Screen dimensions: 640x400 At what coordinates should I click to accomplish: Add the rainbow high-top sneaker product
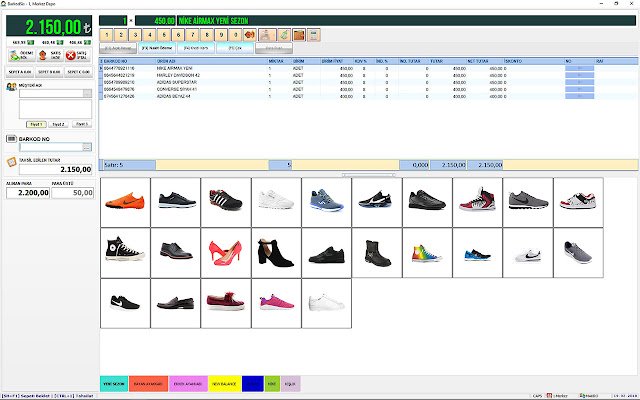click(x=427, y=253)
